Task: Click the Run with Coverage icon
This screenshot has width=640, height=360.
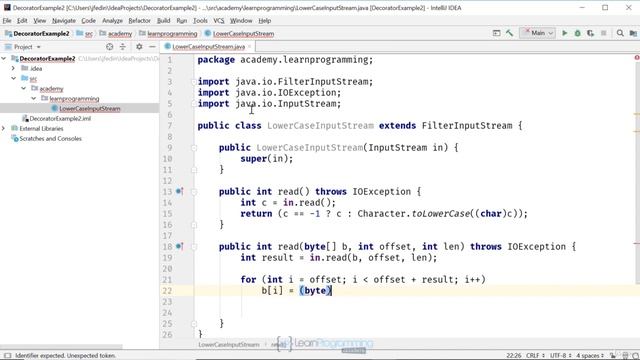Action: tap(591, 33)
